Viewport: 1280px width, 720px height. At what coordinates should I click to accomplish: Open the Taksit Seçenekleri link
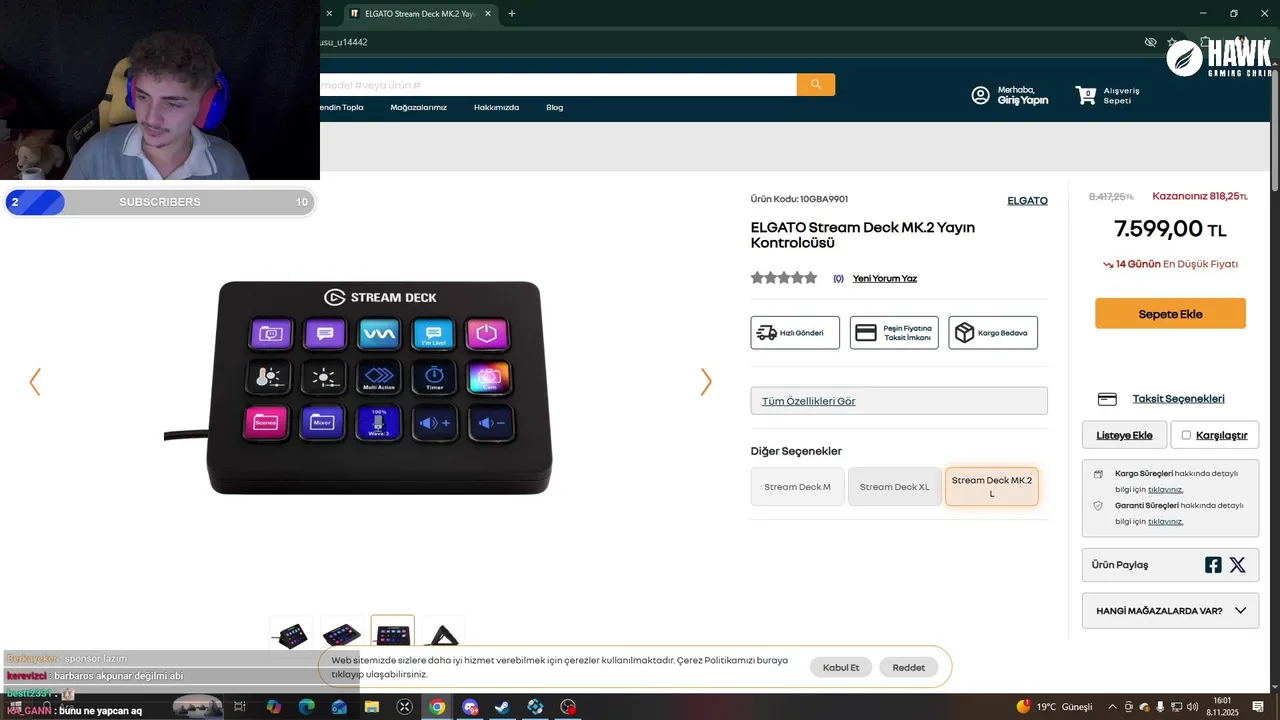[x=1178, y=399]
